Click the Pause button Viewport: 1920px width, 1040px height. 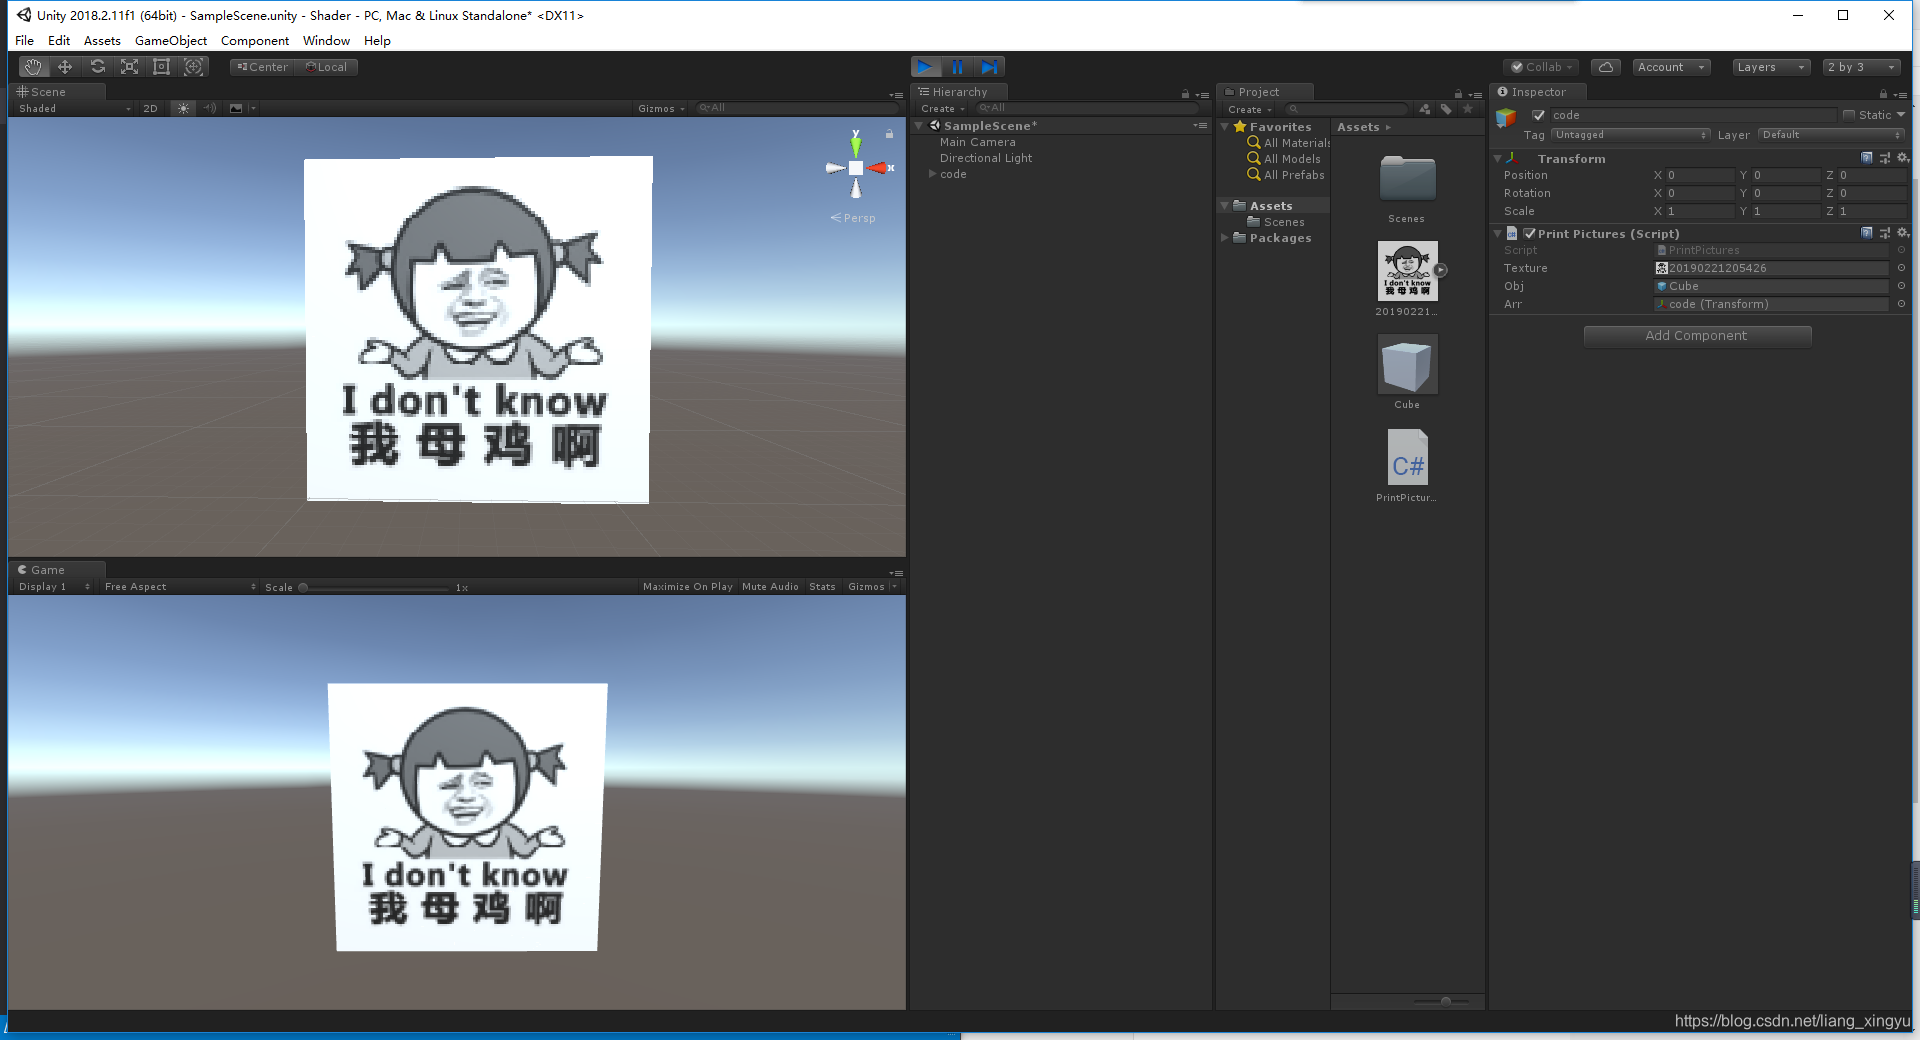coord(957,67)
